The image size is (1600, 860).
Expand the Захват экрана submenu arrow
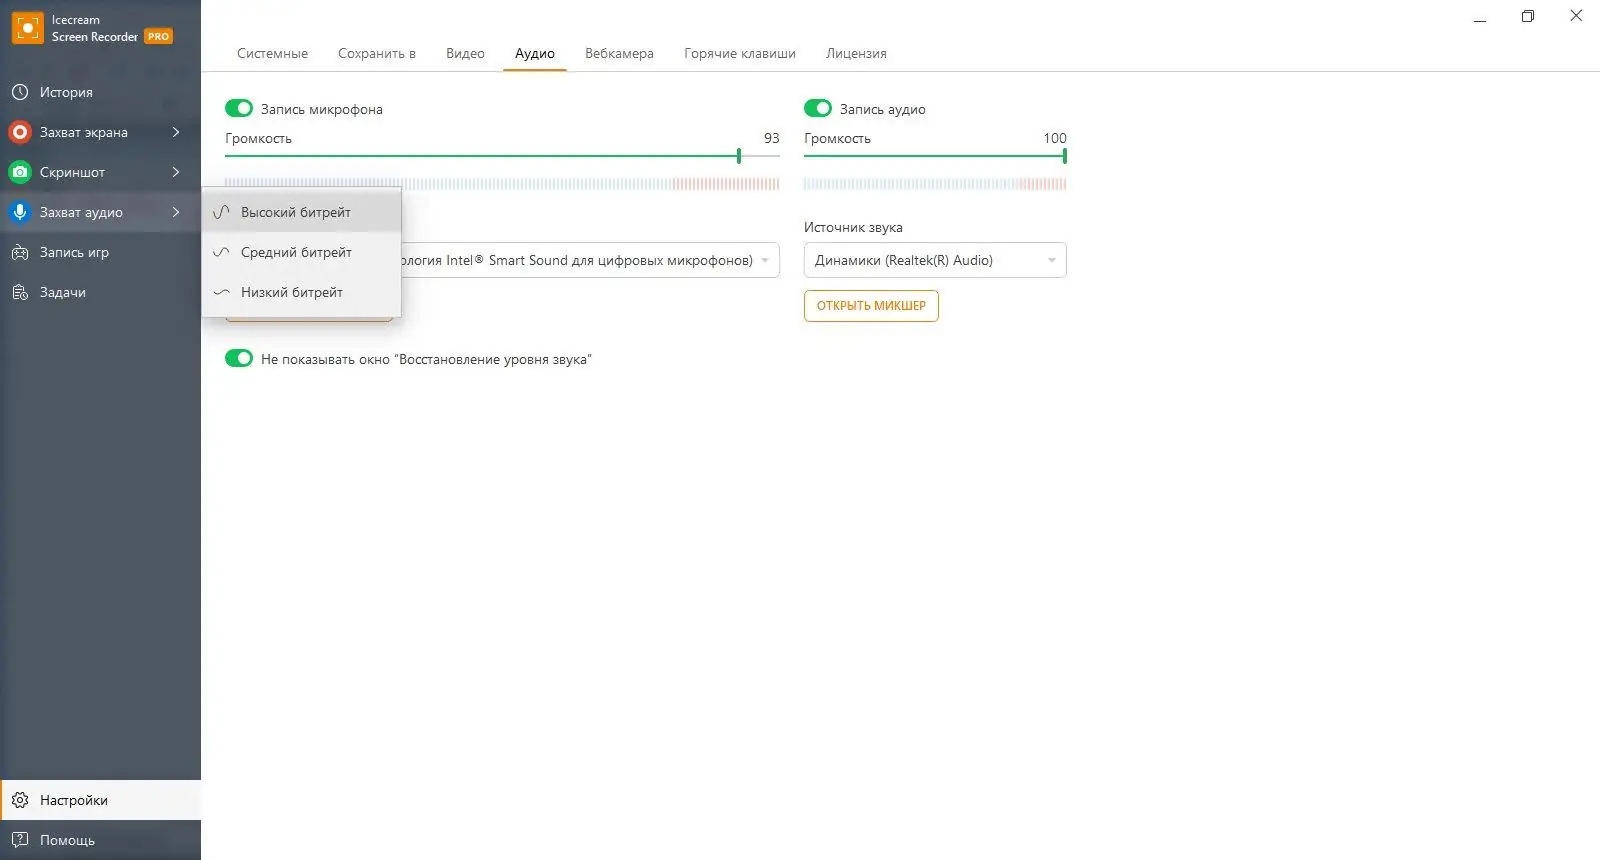coord(176,132)
